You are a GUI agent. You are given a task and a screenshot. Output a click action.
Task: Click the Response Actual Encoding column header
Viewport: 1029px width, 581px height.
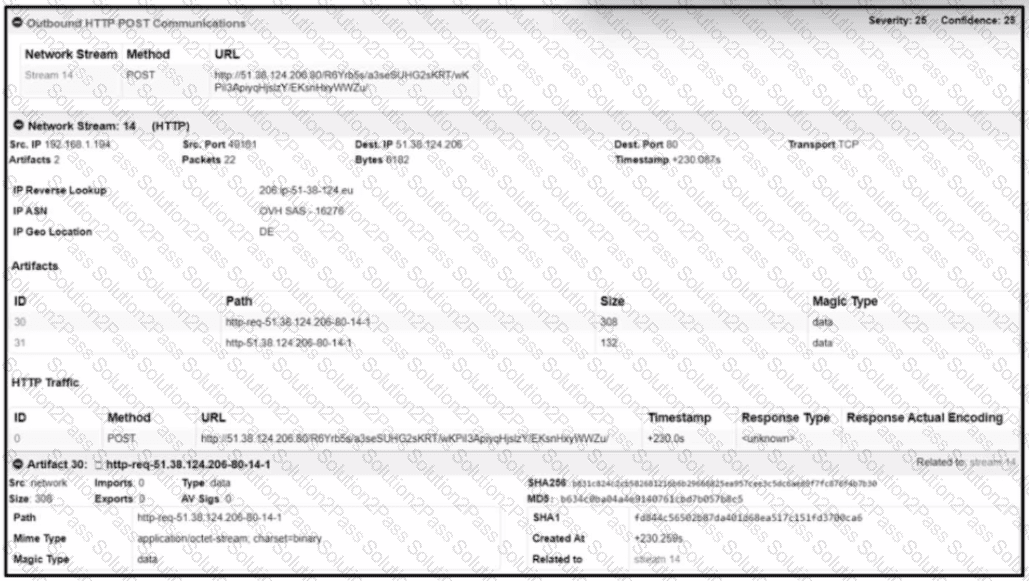pos(924,417)
